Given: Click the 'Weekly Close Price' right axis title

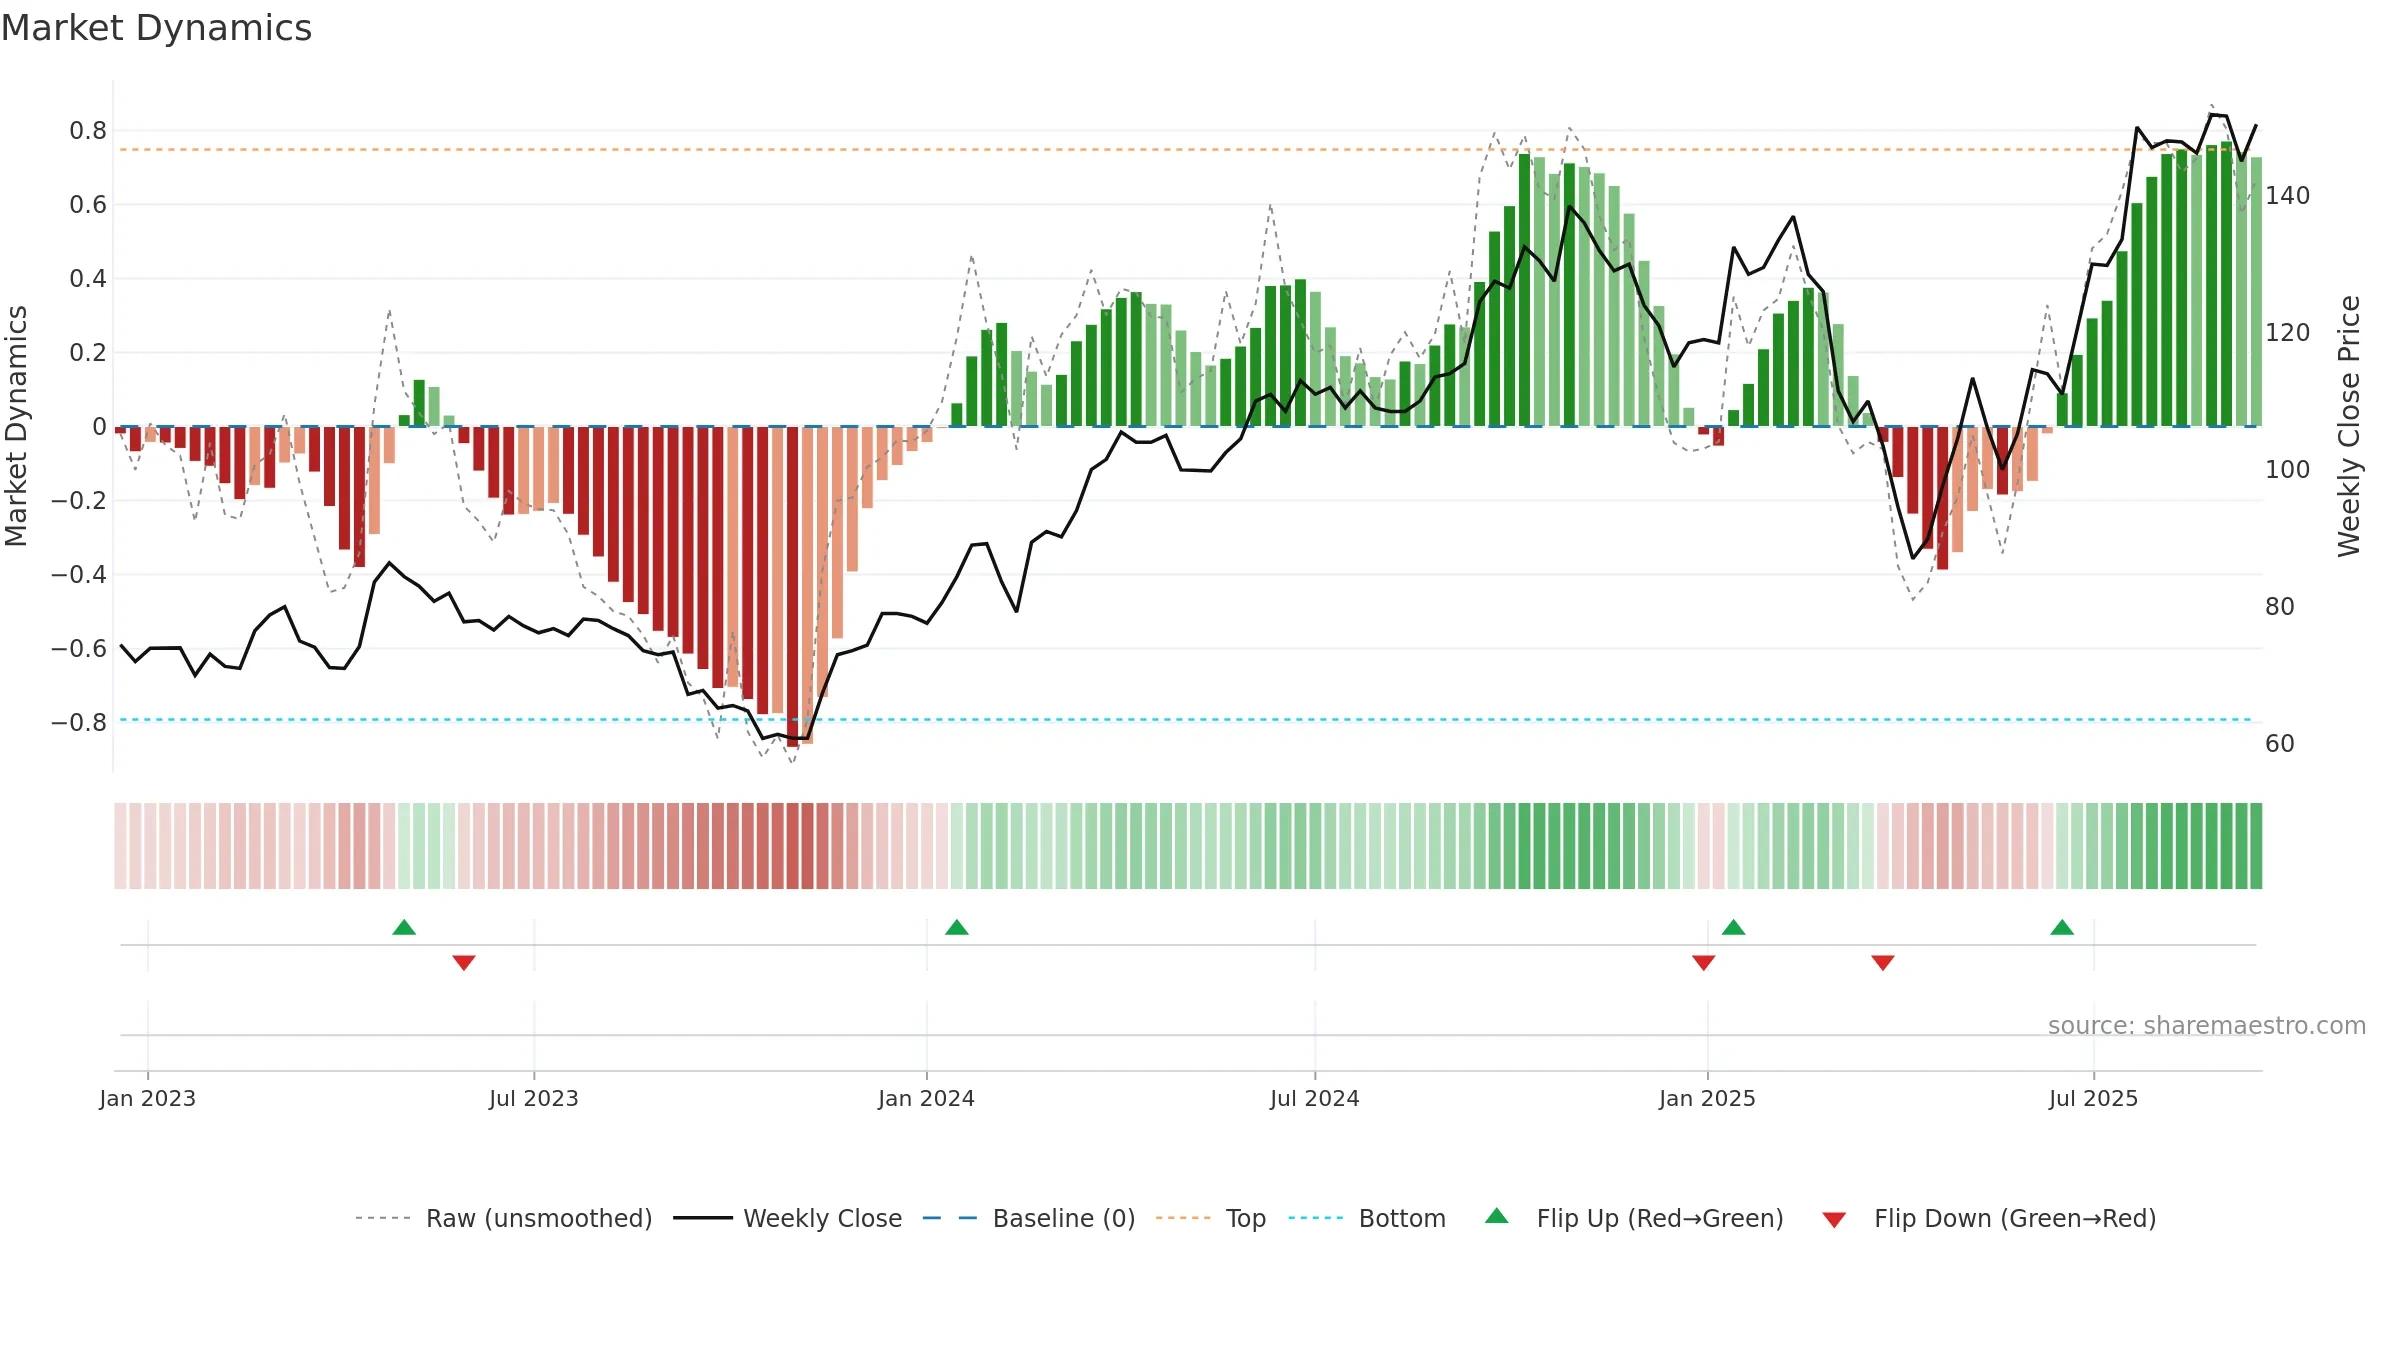Looking at the screenshot, I should pyautogui.click(x=2349, y=426).
